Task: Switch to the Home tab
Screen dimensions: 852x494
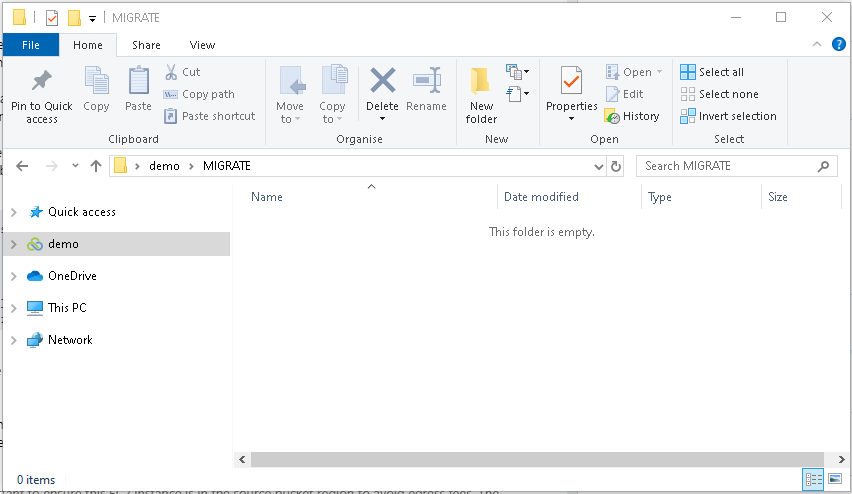Action: tap(87, 45)
